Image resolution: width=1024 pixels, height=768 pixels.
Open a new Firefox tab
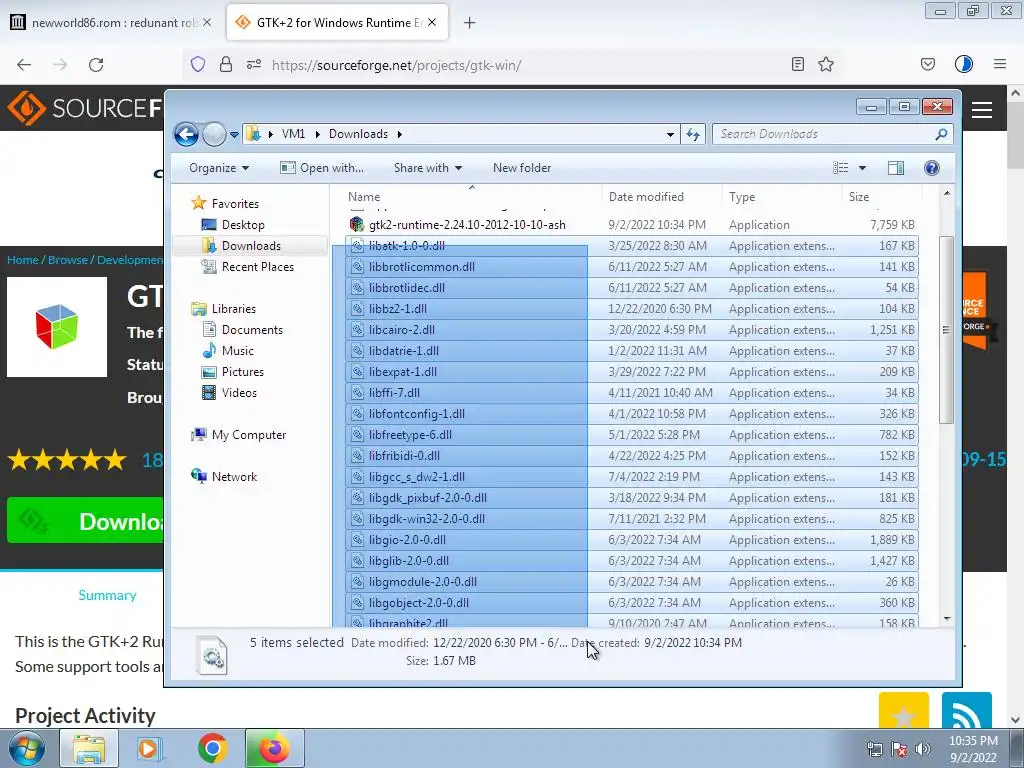(x=469, y=23)
